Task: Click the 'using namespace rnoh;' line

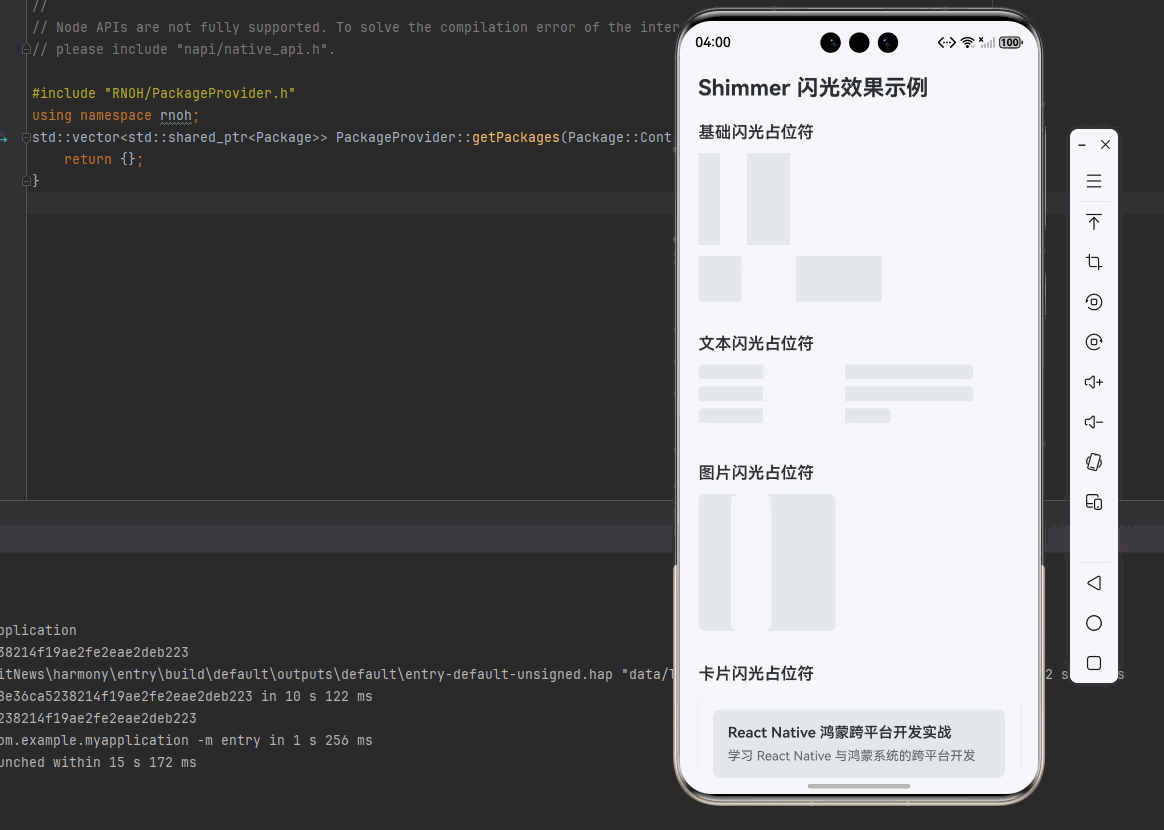Action: tap(115, 115)
